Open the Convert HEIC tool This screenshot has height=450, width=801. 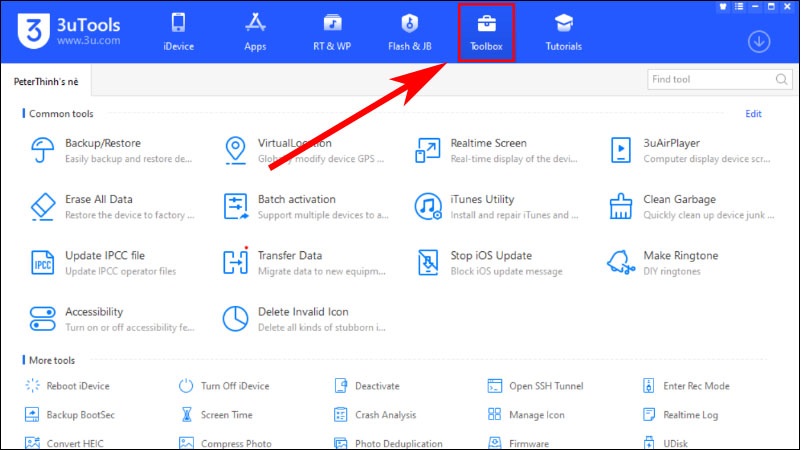[64, 443]
